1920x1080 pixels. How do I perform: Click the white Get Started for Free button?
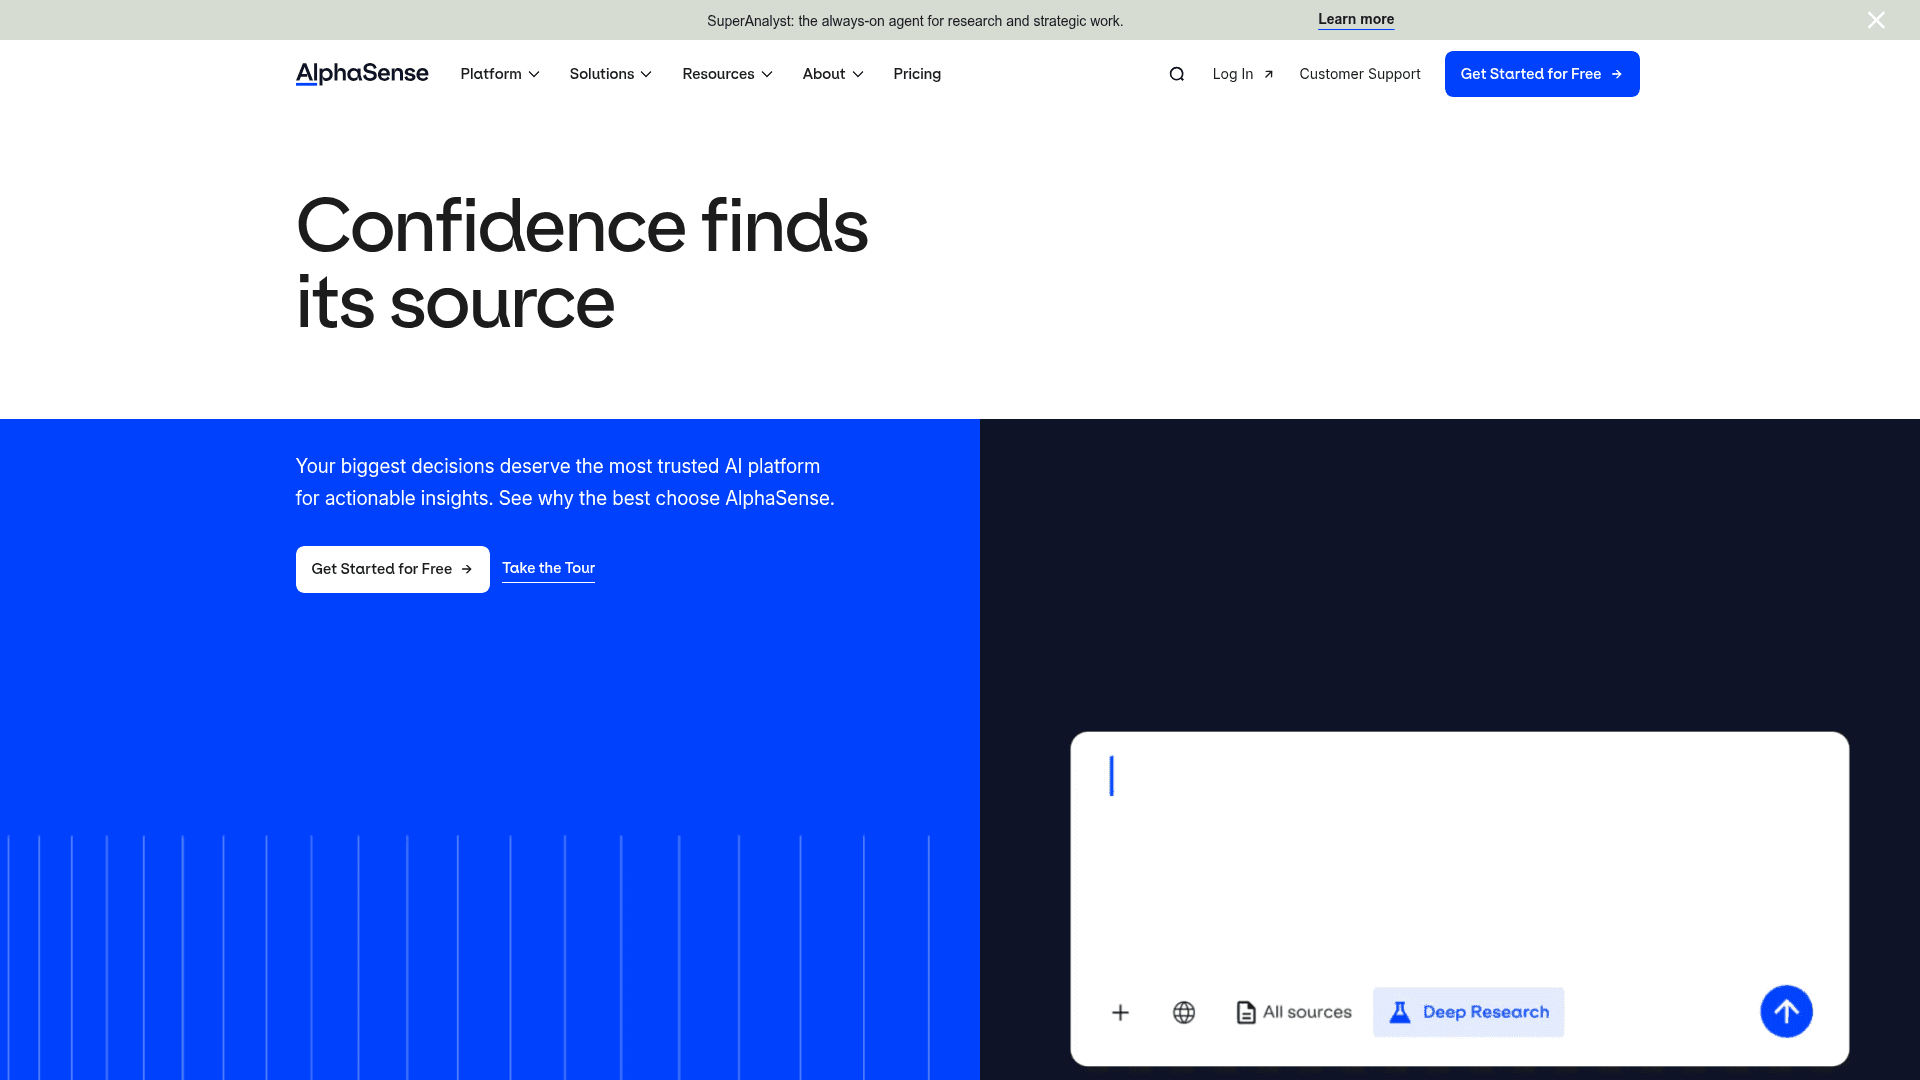393,569
